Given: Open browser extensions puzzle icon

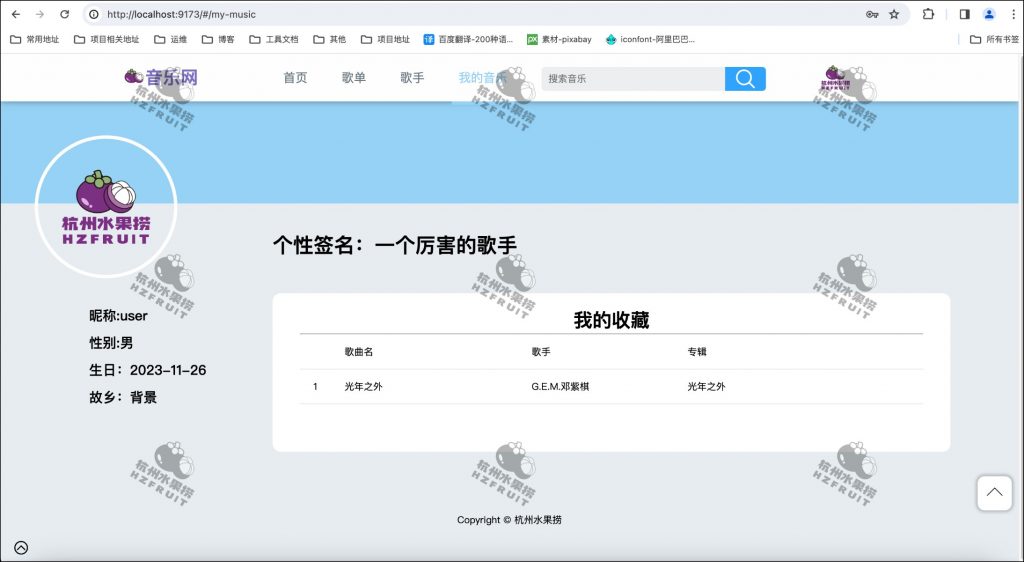Looking at the screenshot, I should pos(928,14).
